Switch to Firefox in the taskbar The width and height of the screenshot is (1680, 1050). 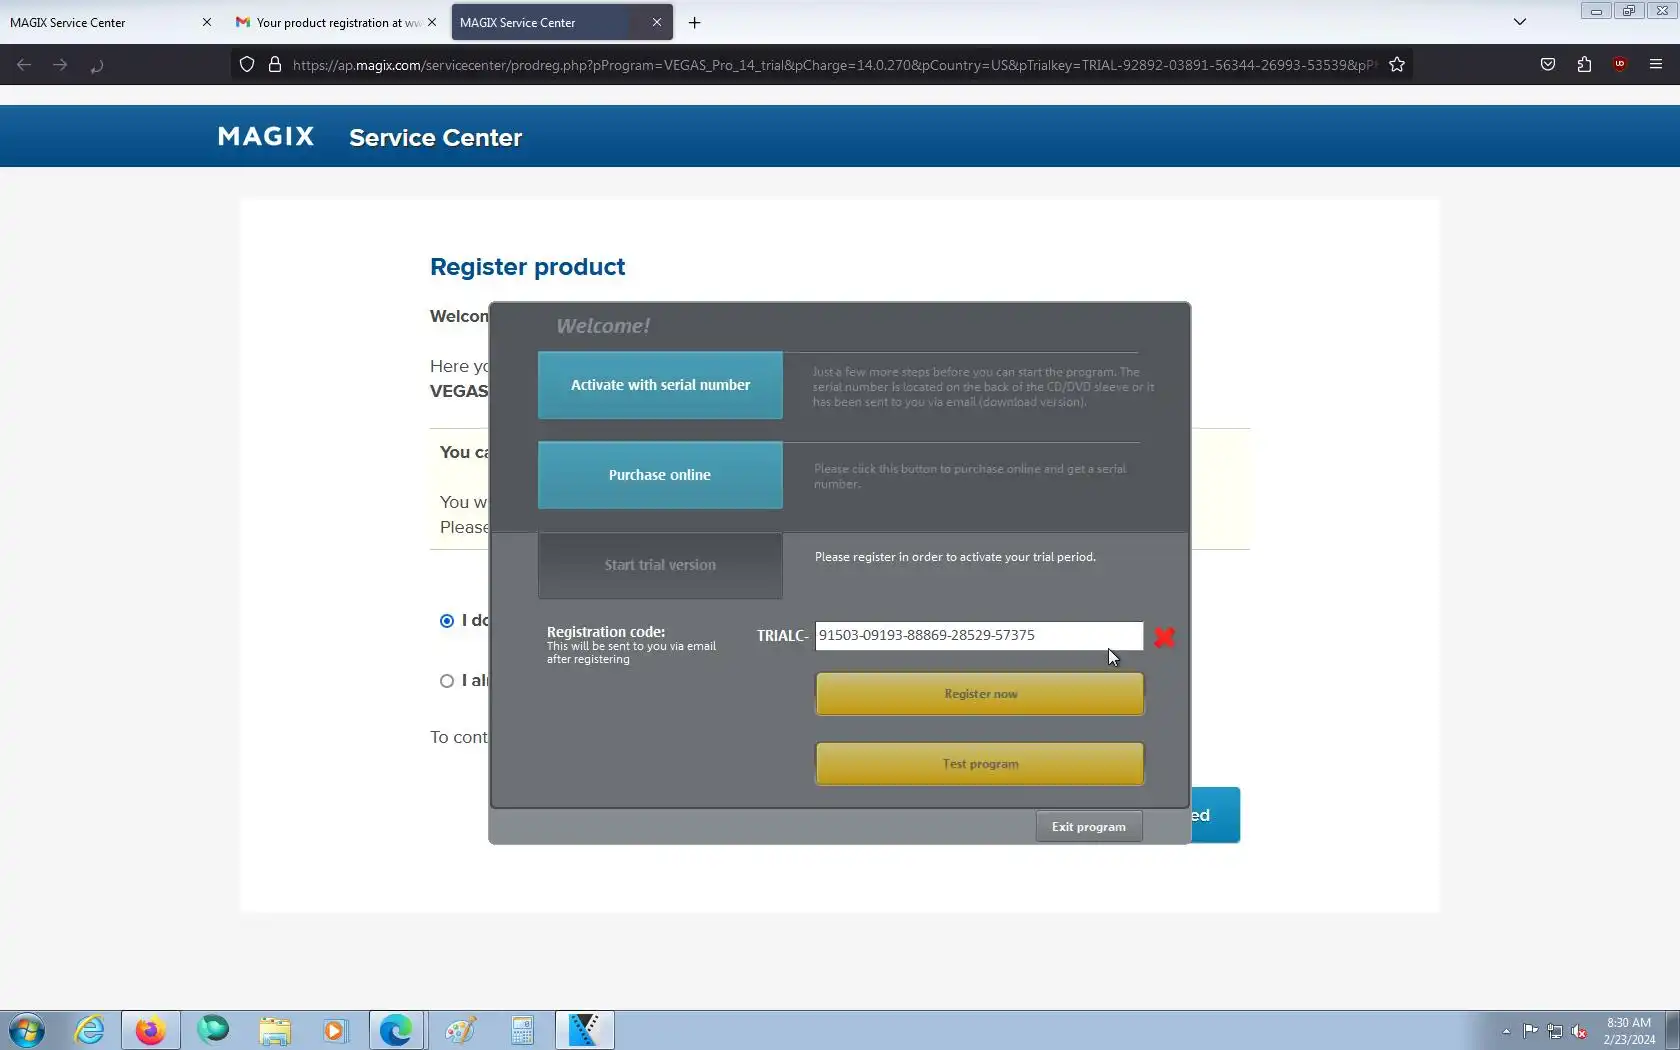click(150, 1030)
